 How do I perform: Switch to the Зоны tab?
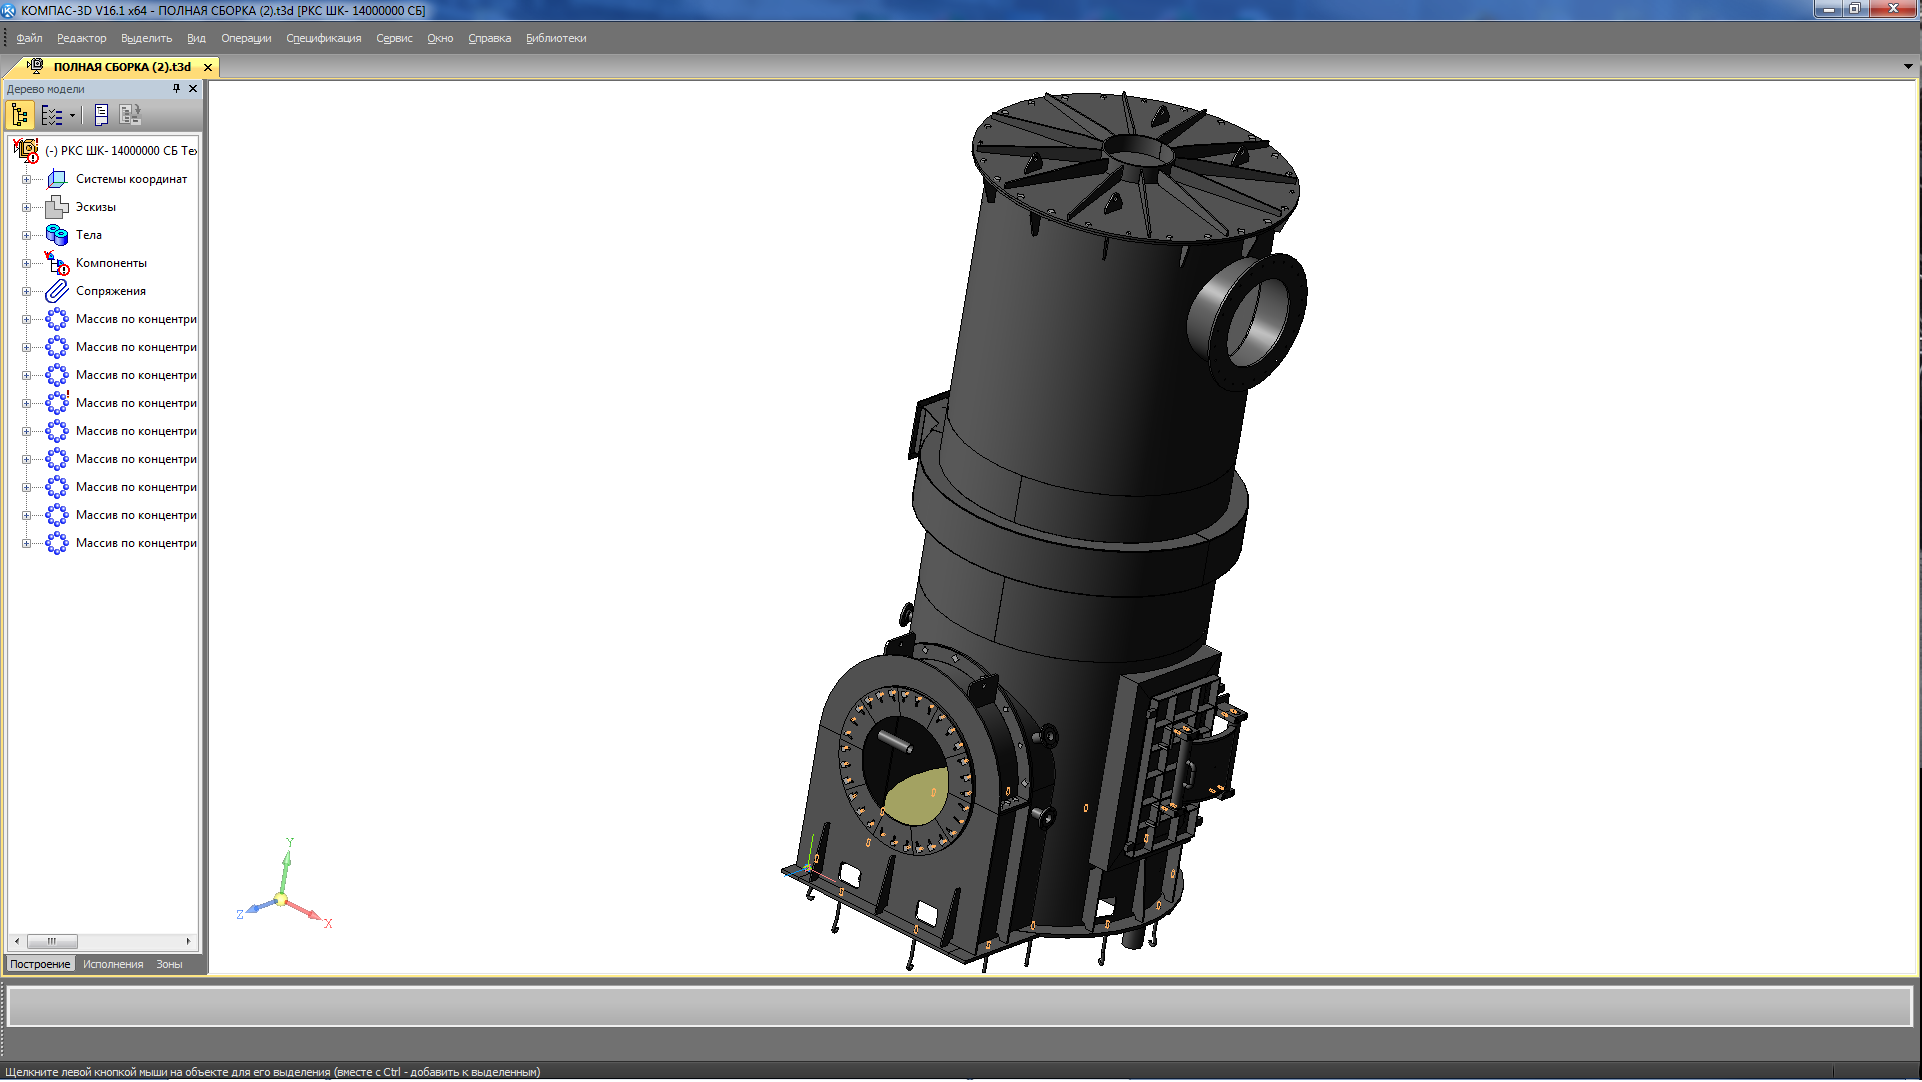169,964
